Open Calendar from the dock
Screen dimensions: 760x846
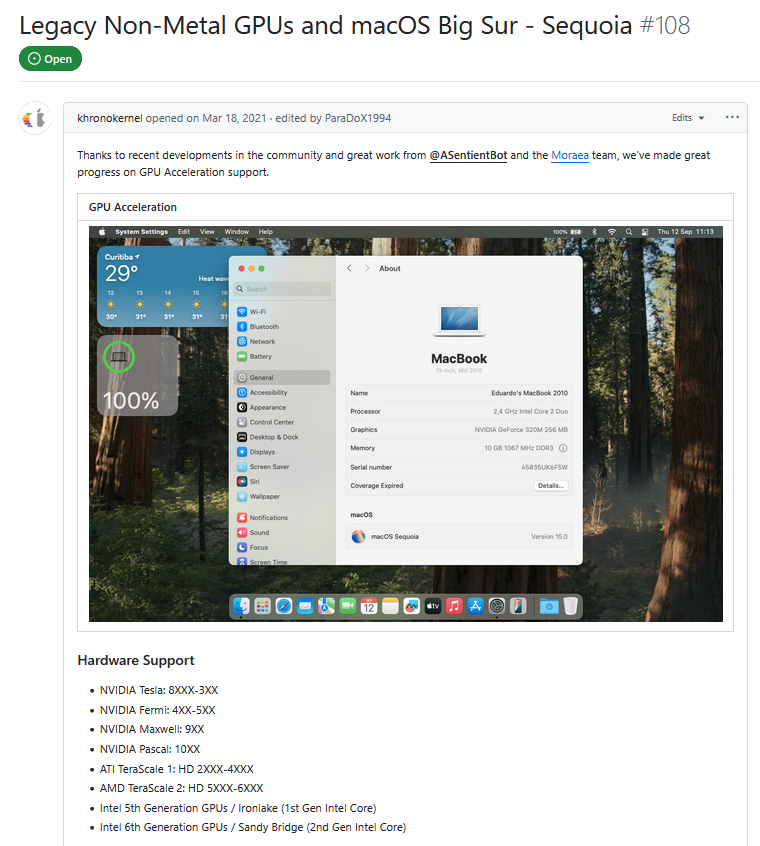(x=369, y=606)
